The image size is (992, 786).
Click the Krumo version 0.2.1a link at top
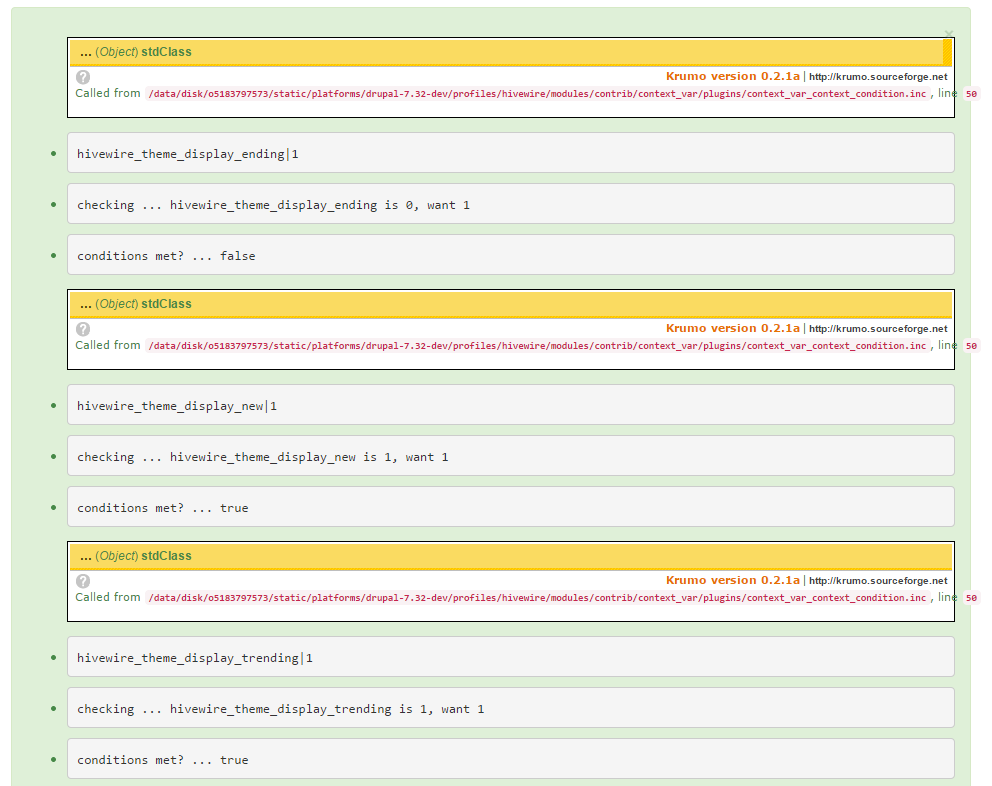point(731,76)
